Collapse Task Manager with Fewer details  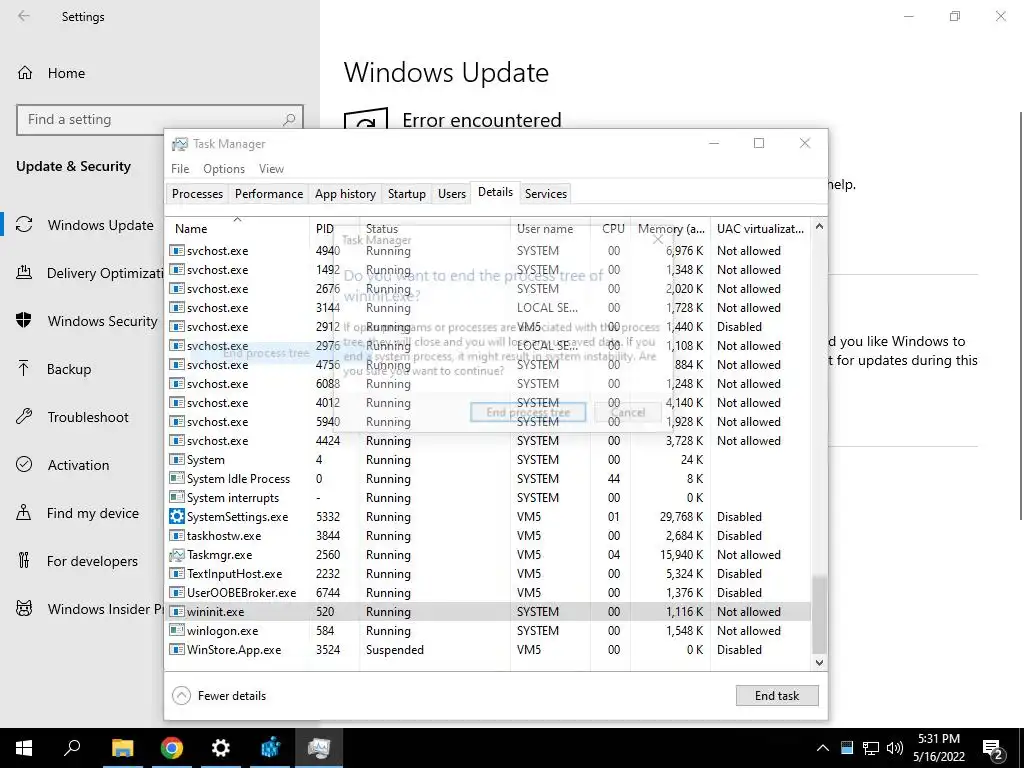pyautogui.click(x=219, y=696)
